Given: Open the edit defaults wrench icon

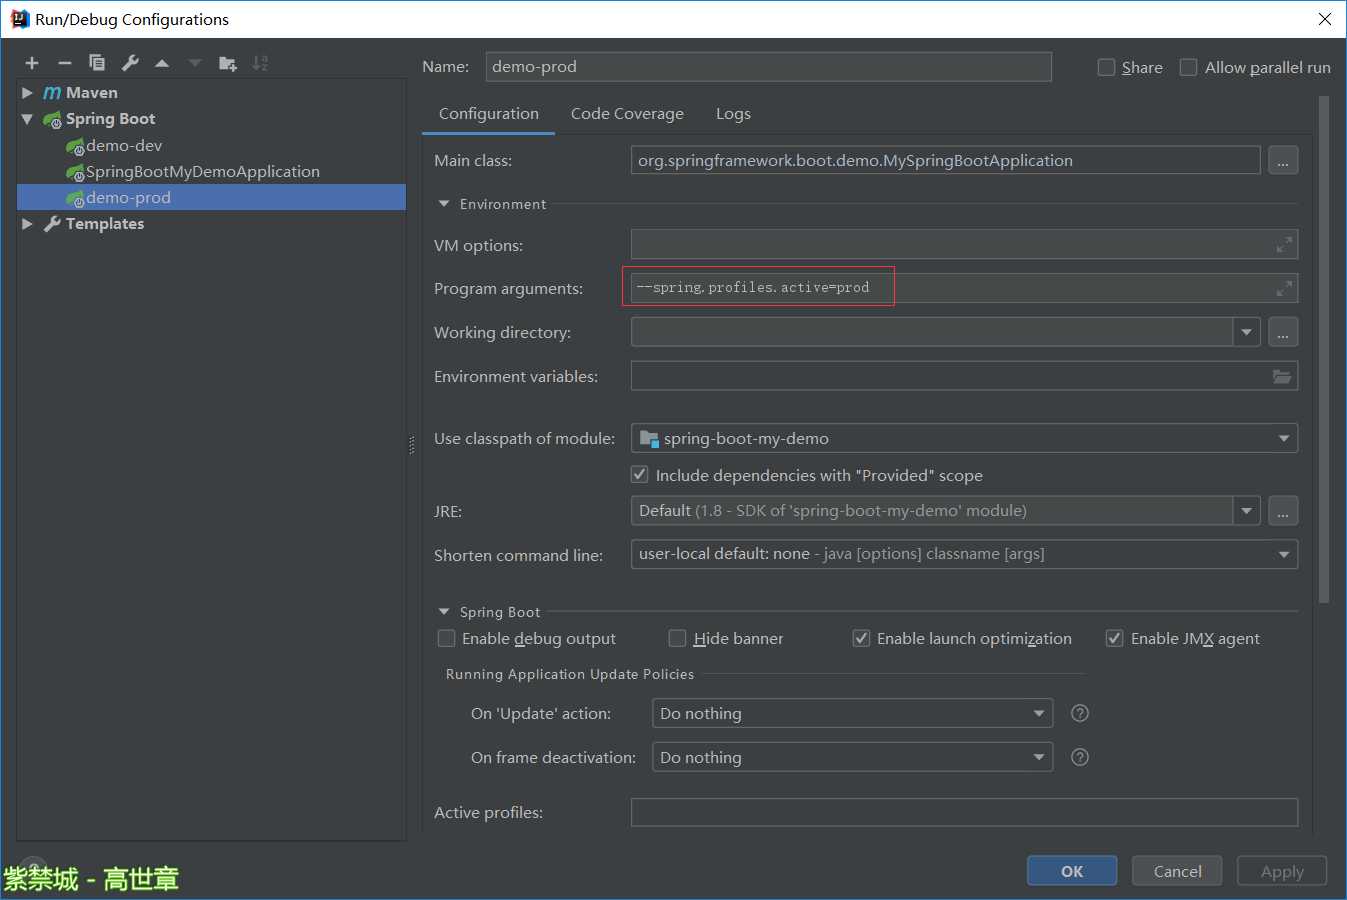Looking at the screenshot, I should pos(130,63).
